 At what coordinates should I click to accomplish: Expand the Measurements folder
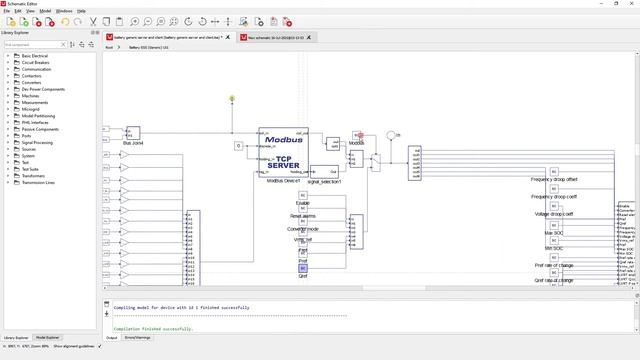(x=8, y=102)
